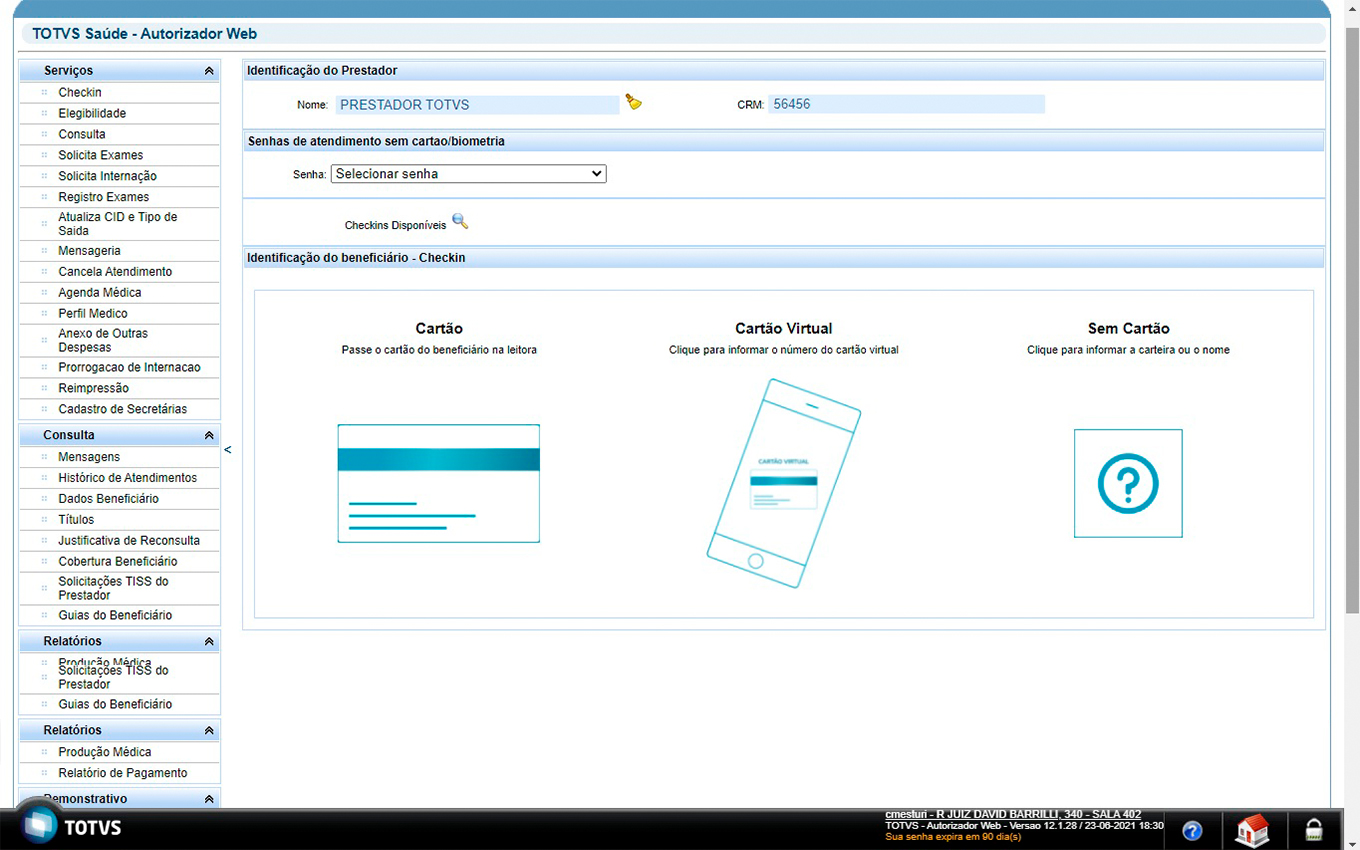Open help via the blue question icon
Image resolution: width=1360 pixels, height=850 pixels.
1192,830
